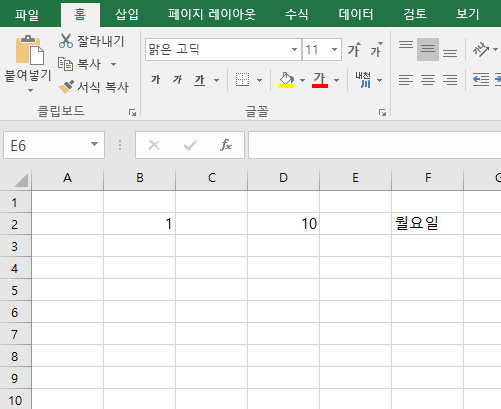Open the font size dropdown arrow
This screenshot has width=501, height=409.
click(334, 50)
